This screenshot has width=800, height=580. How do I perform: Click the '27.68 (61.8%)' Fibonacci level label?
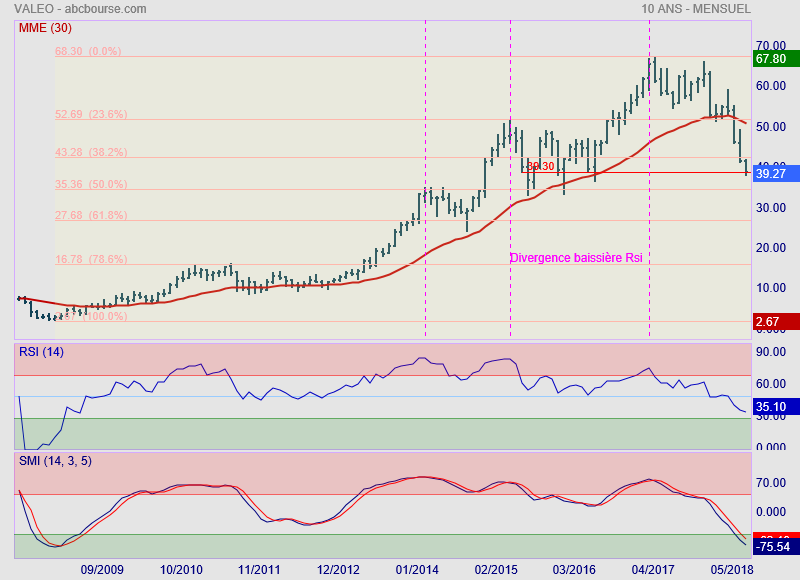(91, 215)
